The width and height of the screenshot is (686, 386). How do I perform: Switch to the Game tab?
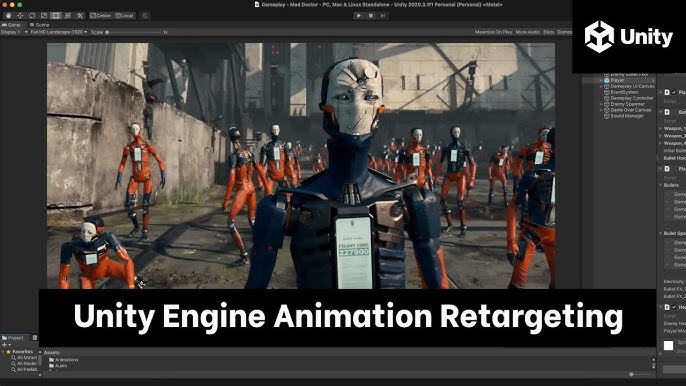pyautogui.click(x=11, y=25)
